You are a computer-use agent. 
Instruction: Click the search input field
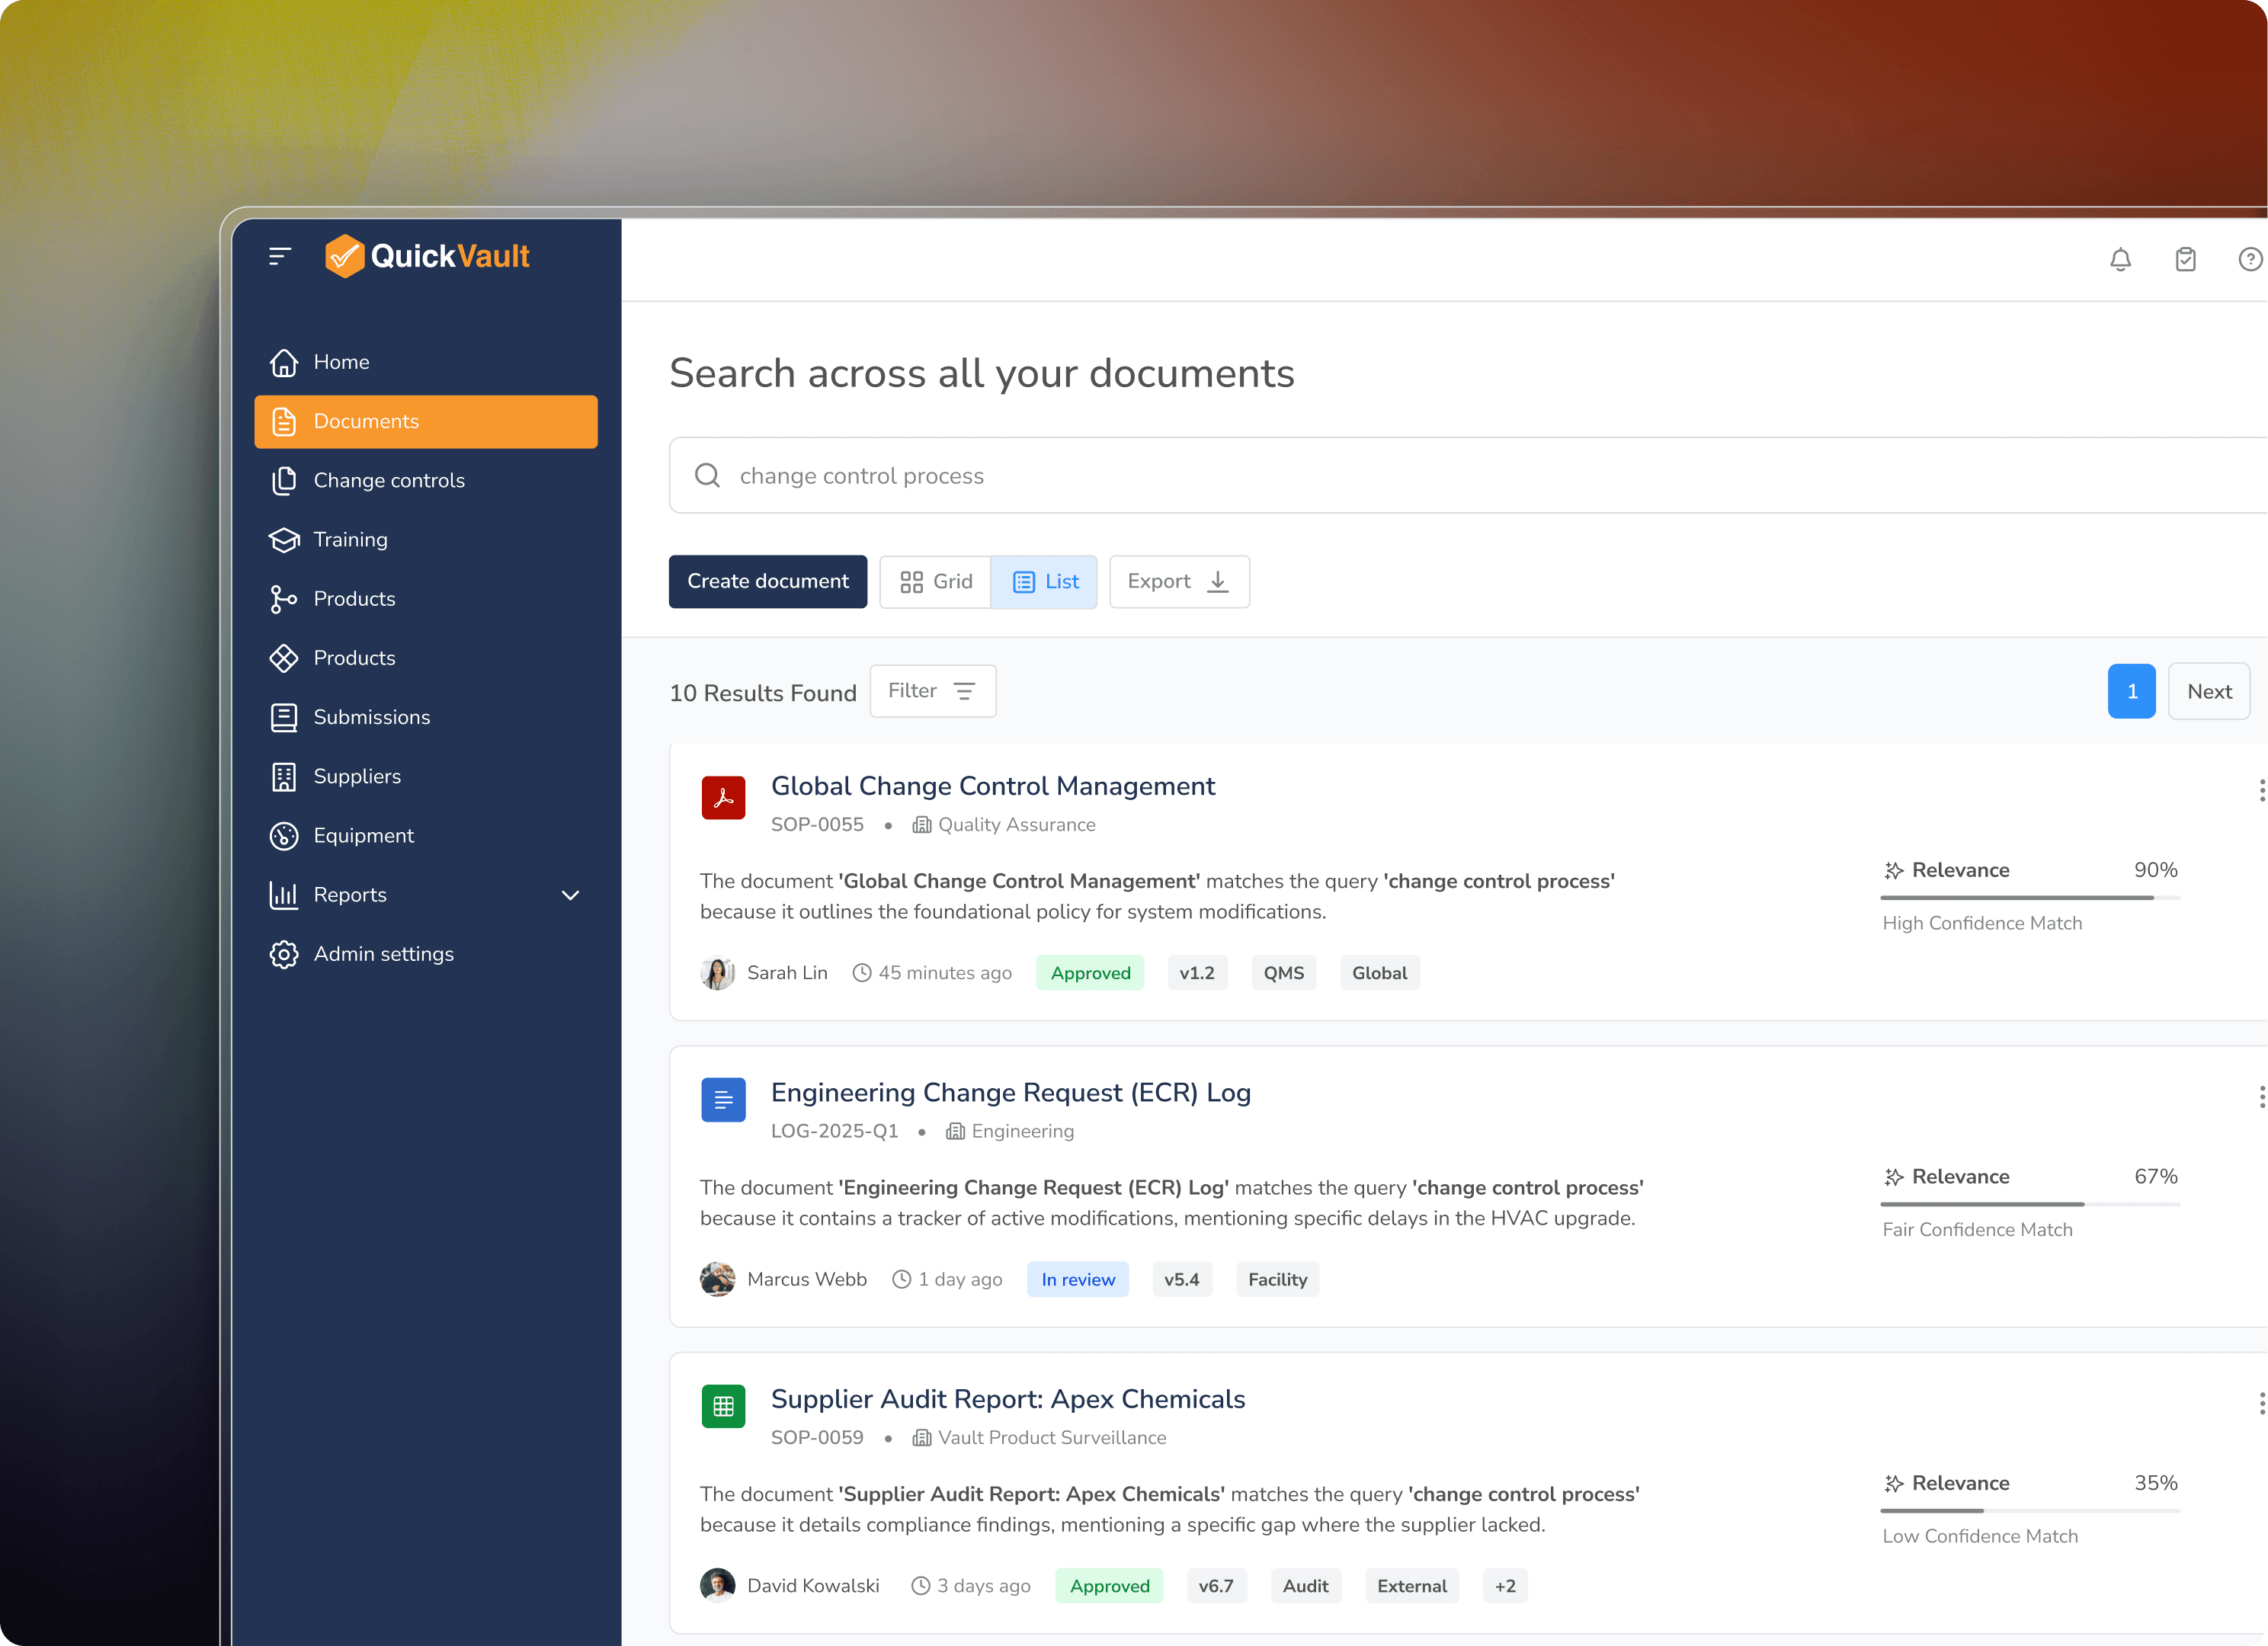click(1400, 476)
